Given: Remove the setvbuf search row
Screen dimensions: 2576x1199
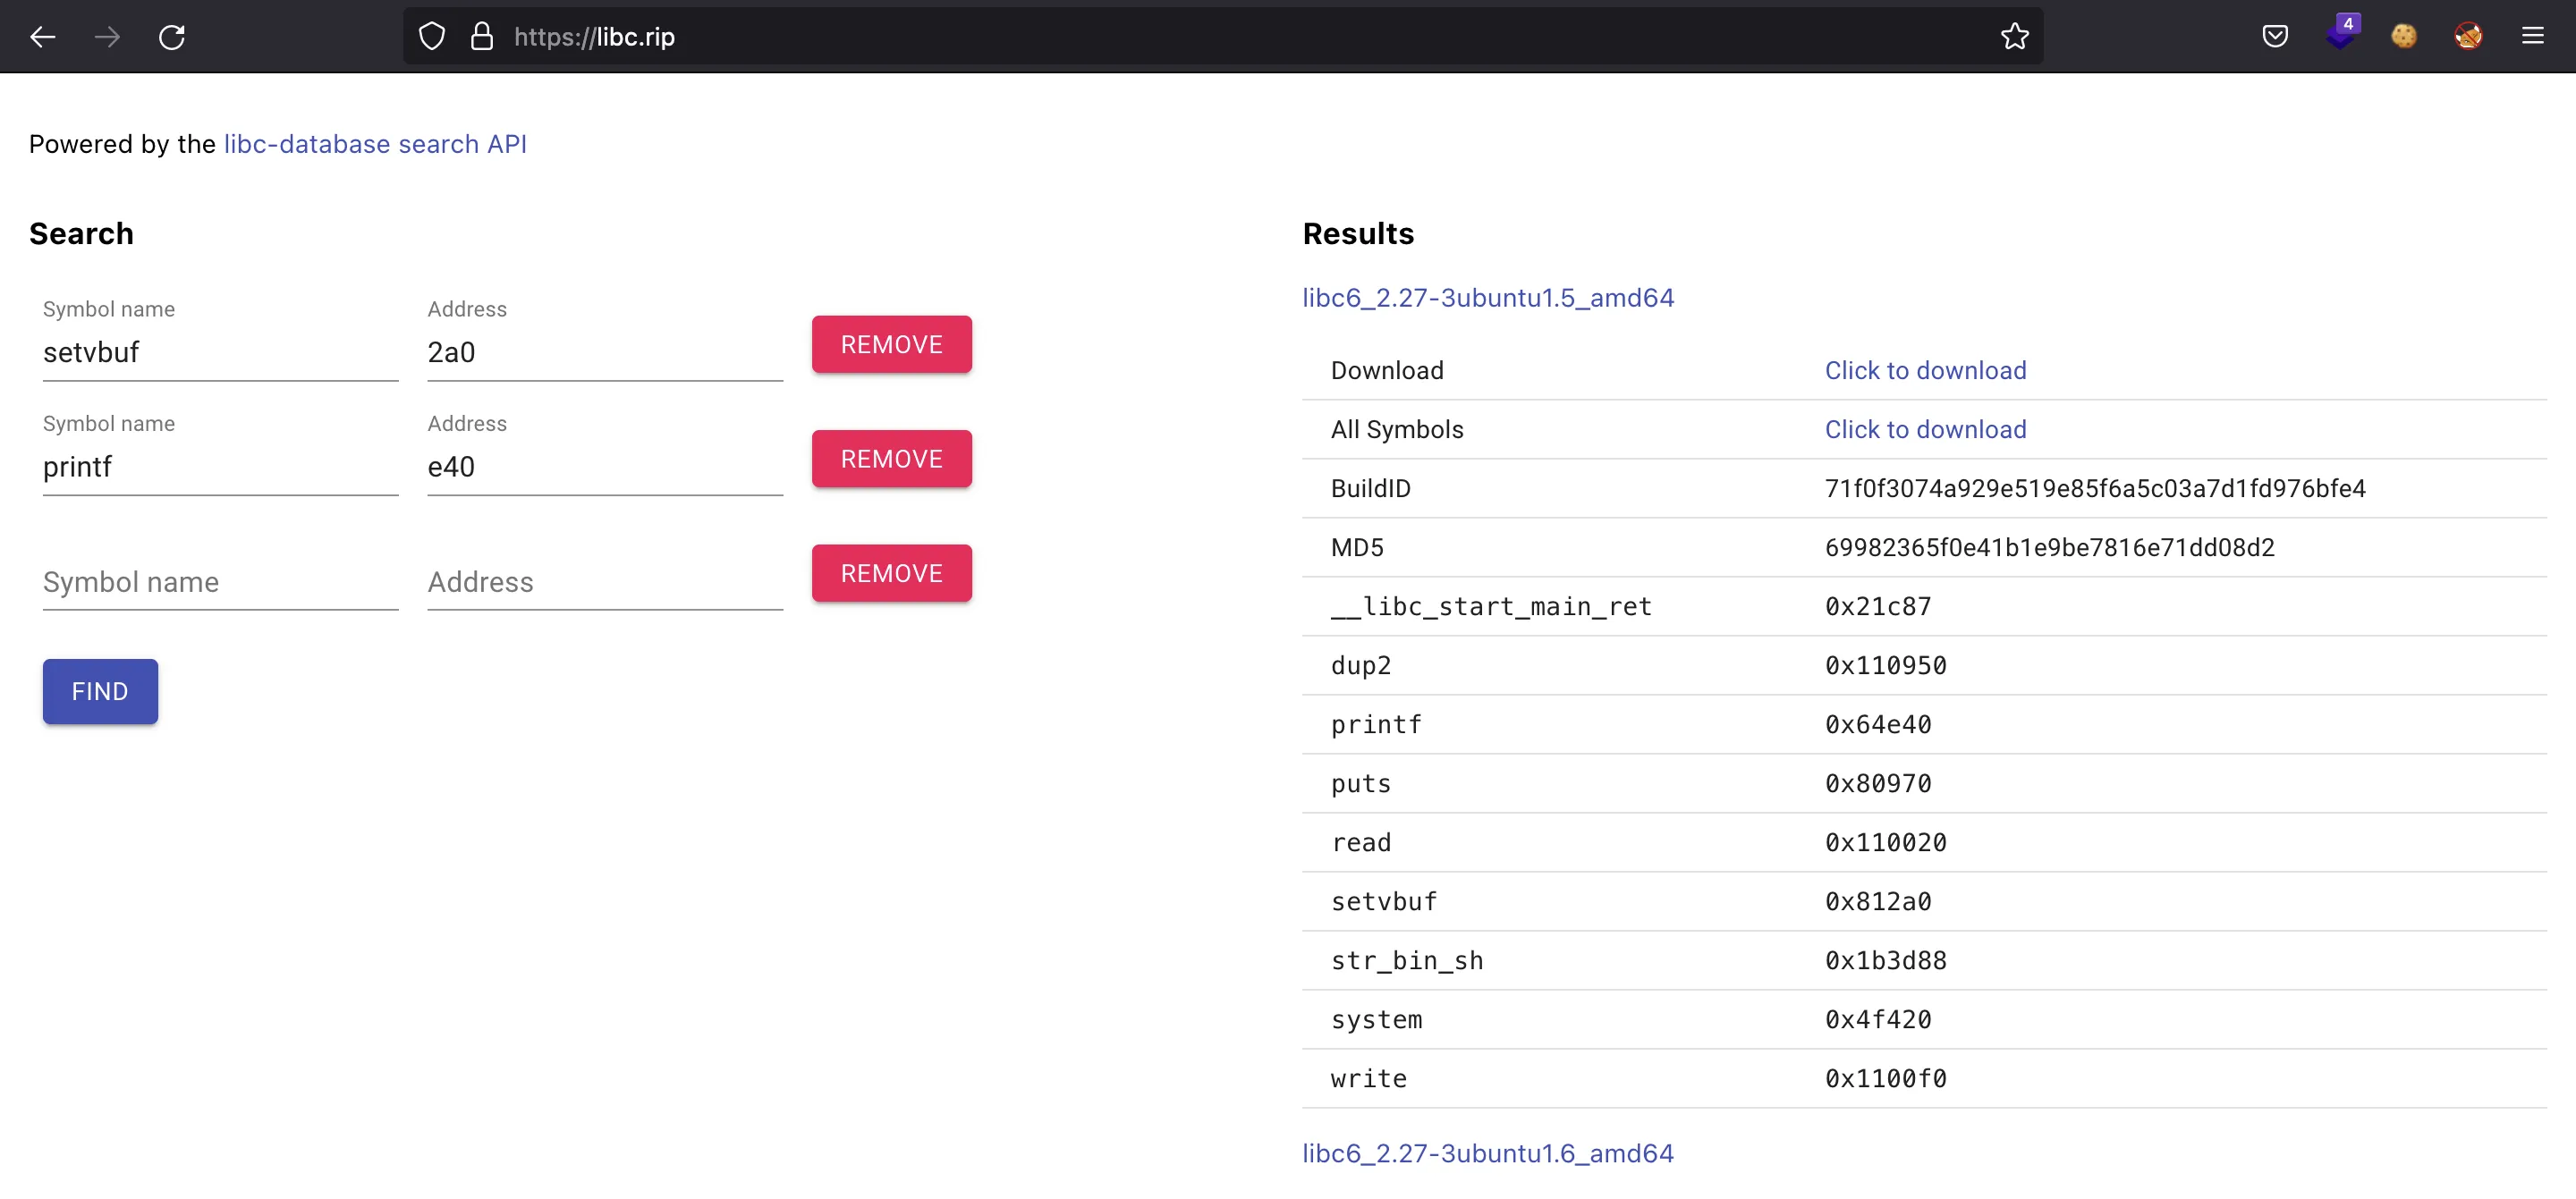Looking at the screenshot, I should point(891,345).
